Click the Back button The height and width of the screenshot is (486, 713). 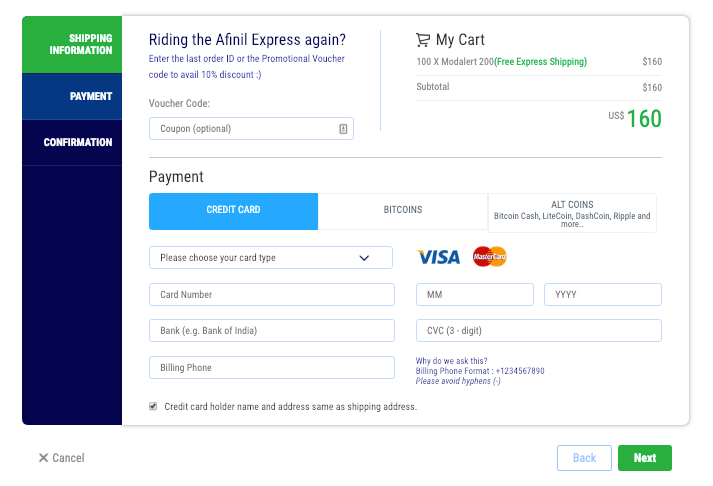584,458
